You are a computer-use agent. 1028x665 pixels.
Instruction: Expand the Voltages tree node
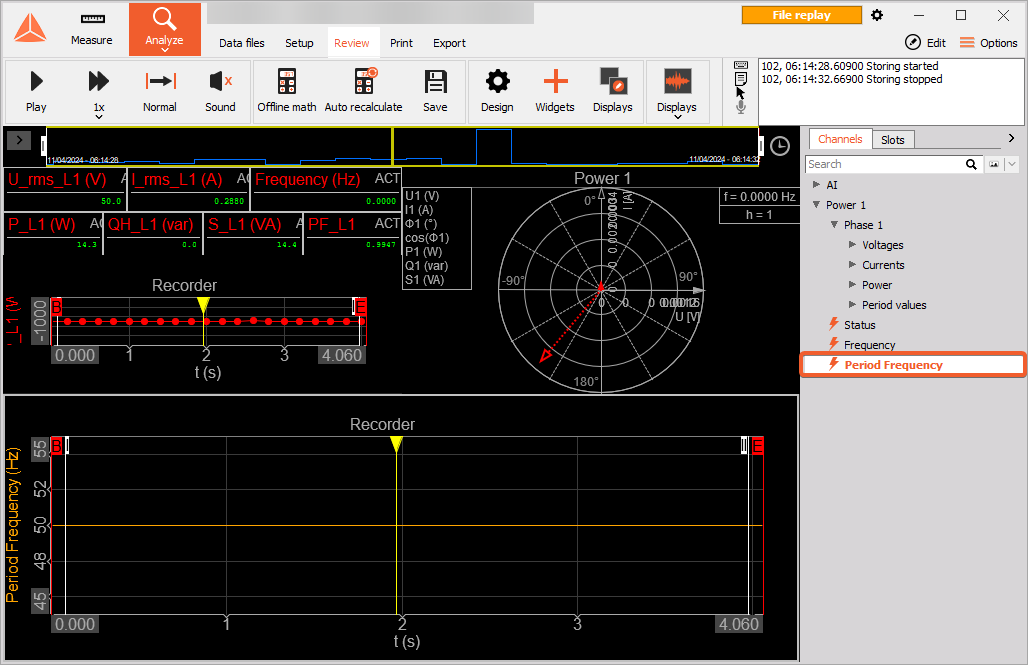click(852, 245)
